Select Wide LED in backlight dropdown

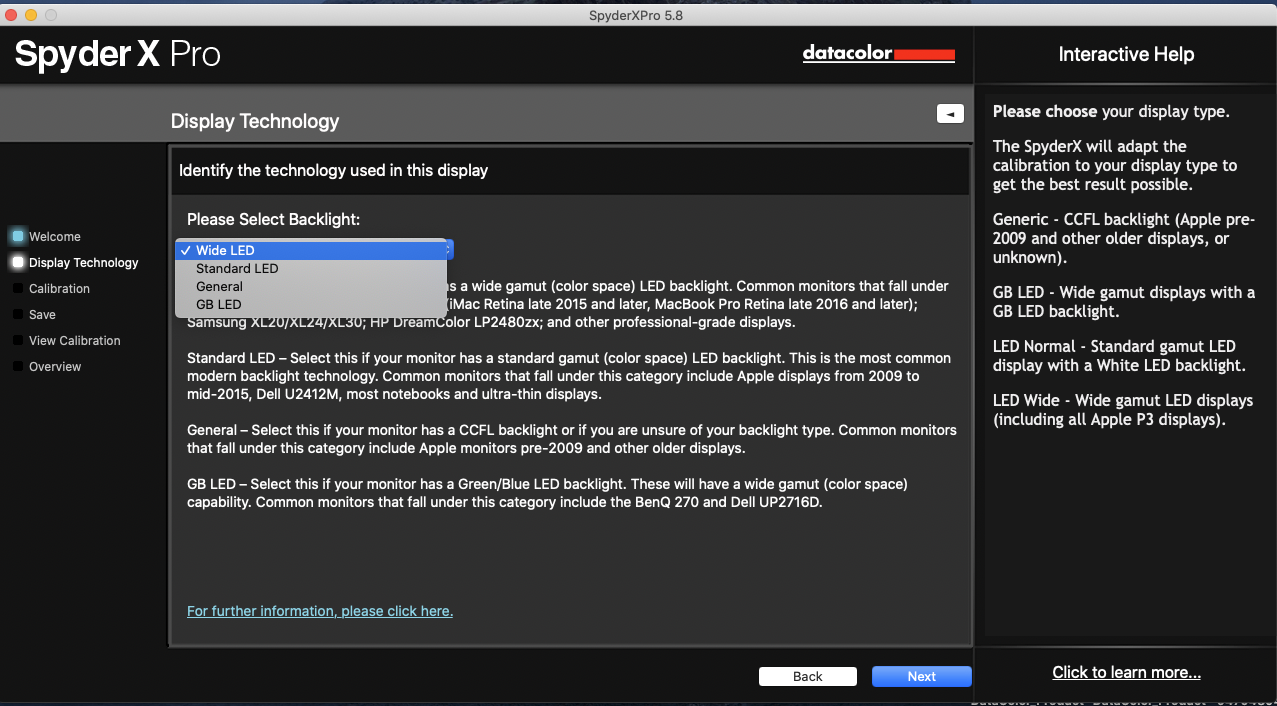[312, 250]
